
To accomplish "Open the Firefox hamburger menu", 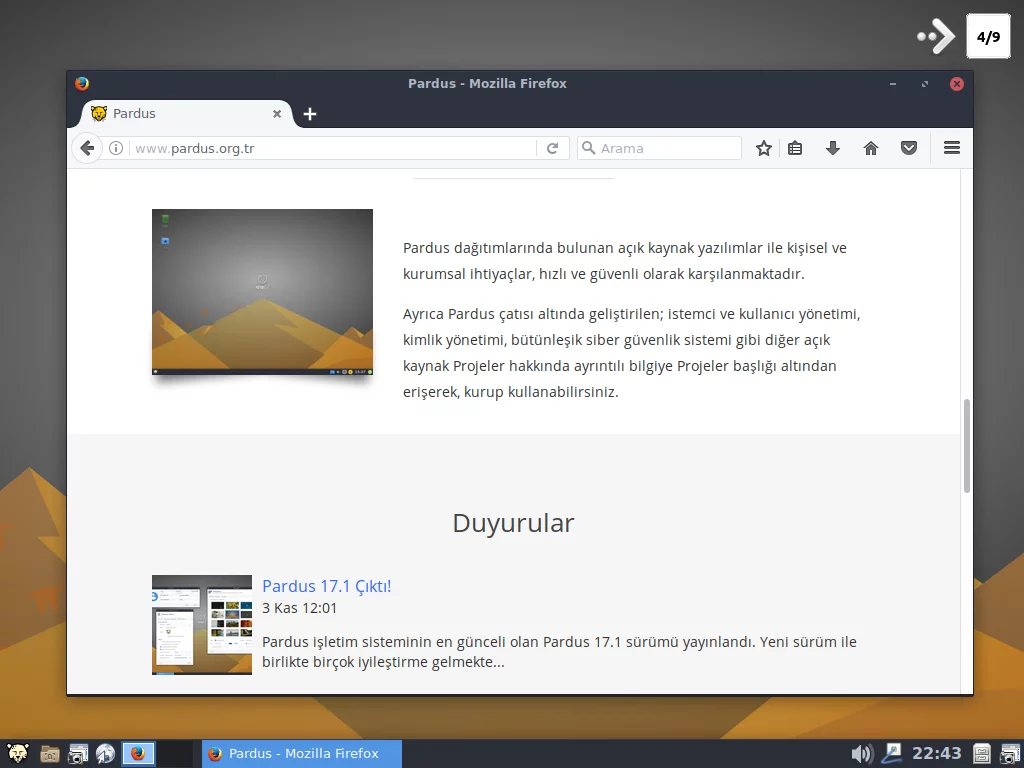I will (951, 147).
